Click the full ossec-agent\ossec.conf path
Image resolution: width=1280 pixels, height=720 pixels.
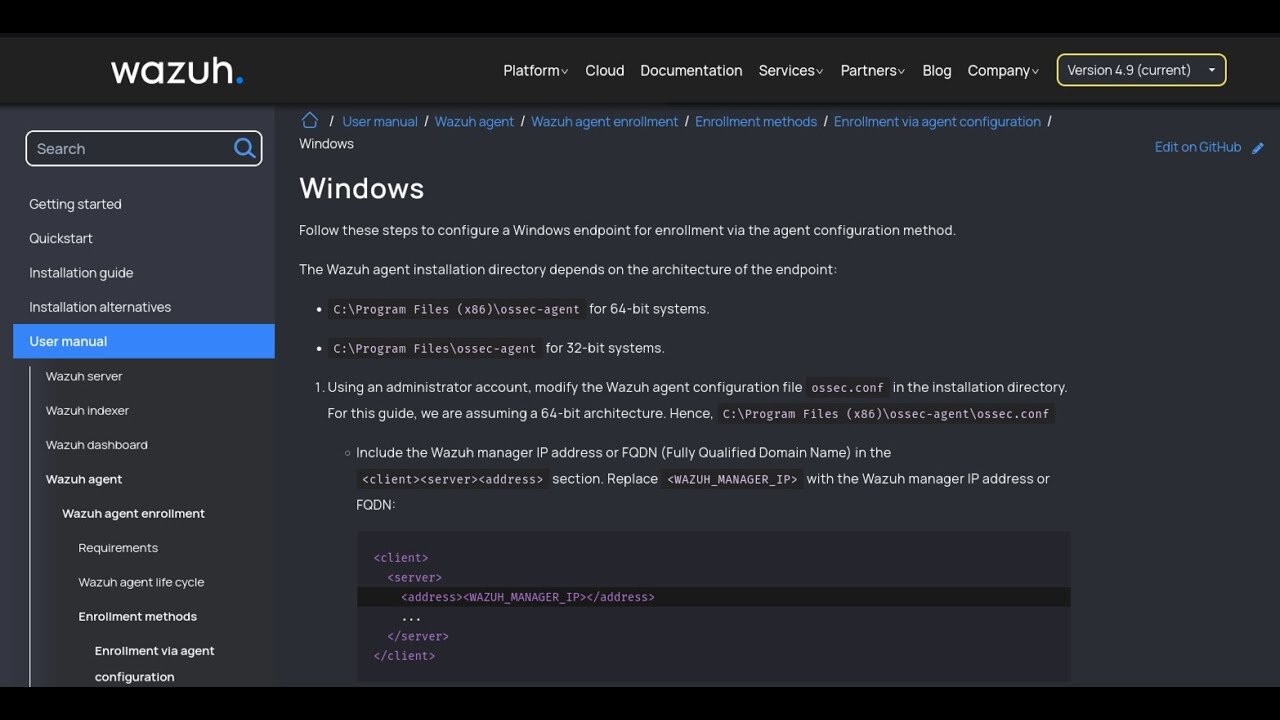pyautogui.click(x=886, y=414)
